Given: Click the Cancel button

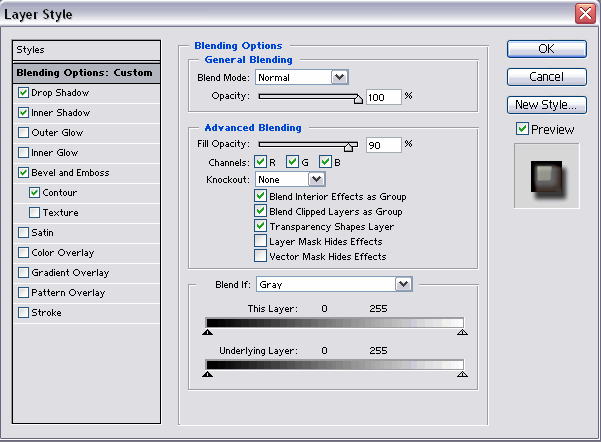Looking at the screenshot, I should click(x=547, y=77).
